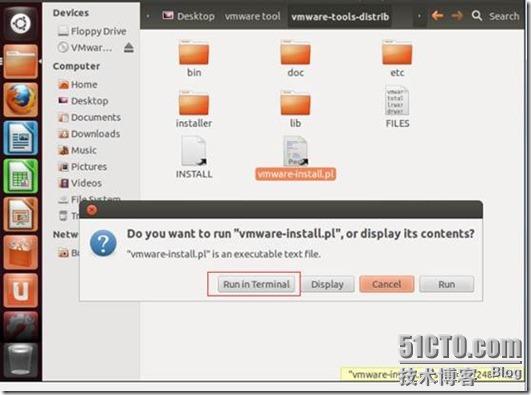Close the run dialog with red button
The height and width of the screenshot is (395, 531).
click(x=92, y=210)
